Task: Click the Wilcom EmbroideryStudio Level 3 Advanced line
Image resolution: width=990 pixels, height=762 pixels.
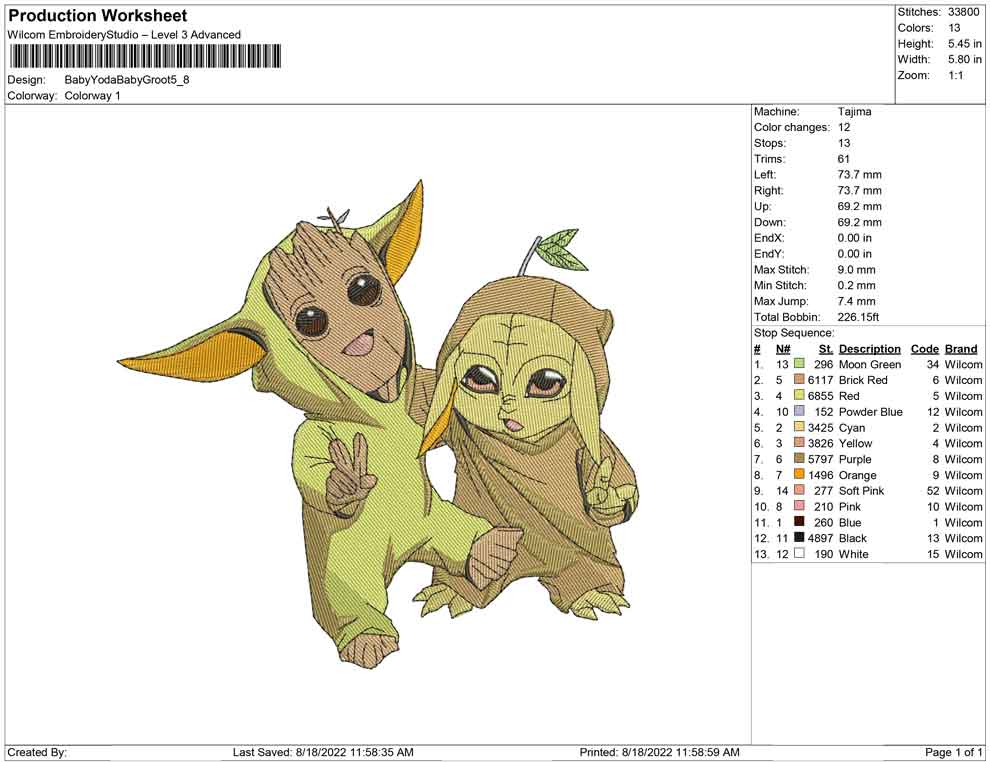Action: click(x=124, y=35)
